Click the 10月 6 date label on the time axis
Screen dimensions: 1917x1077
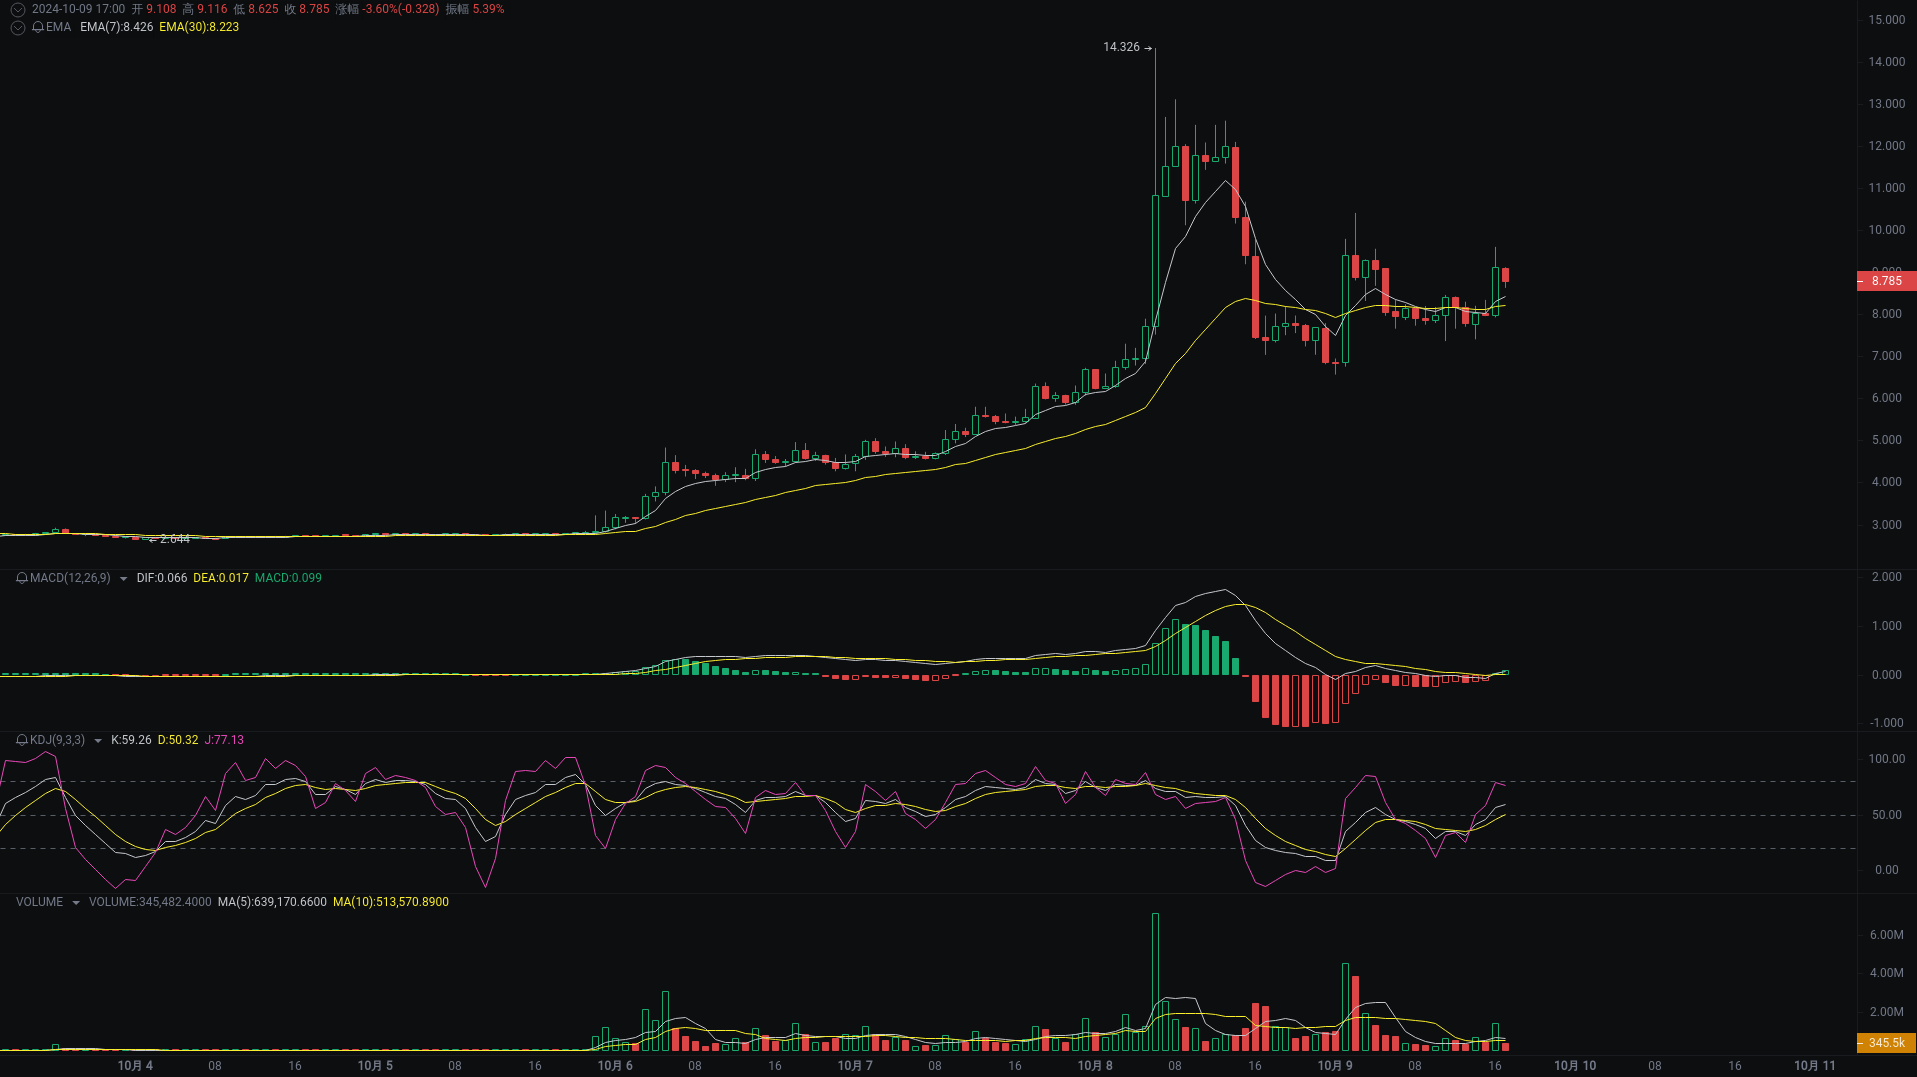(x=615, y=1066)
